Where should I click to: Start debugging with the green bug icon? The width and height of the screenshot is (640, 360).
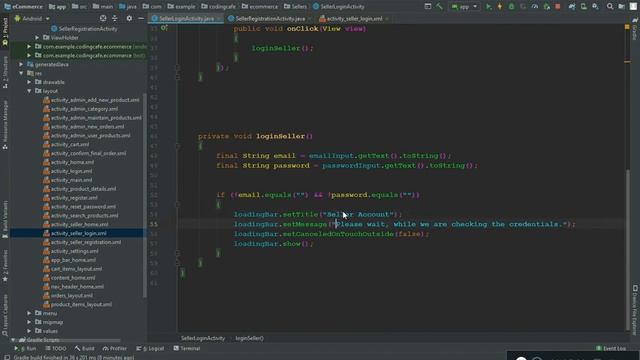tap(511, 7)
